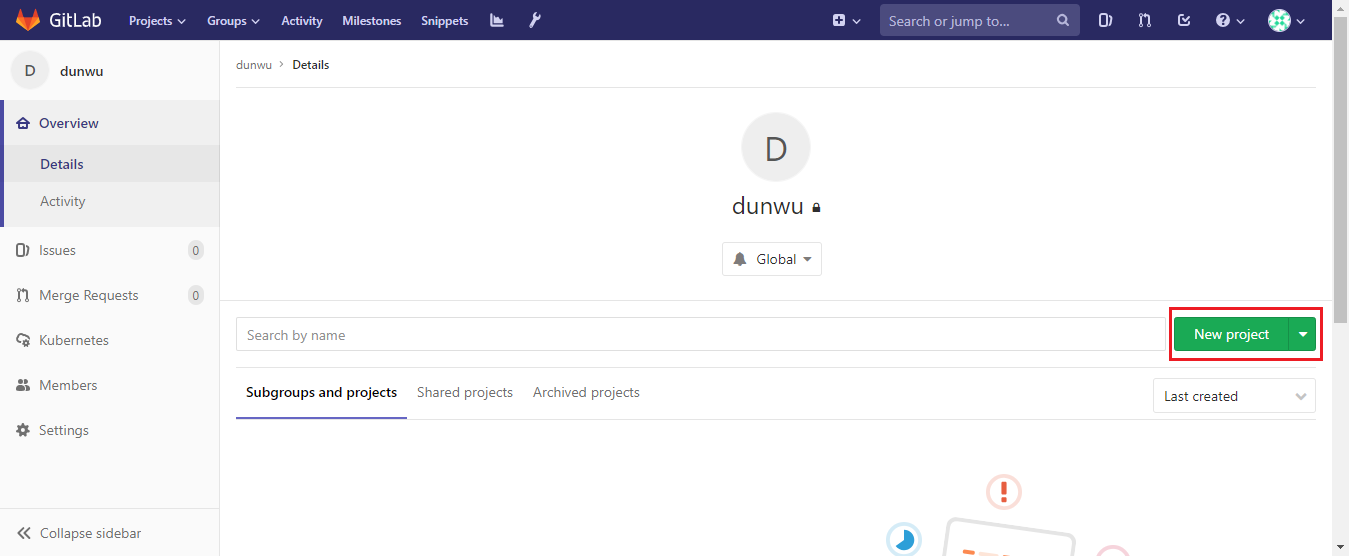Click the green New project button
This screenshot has height=556, width=1349.
1231,334
